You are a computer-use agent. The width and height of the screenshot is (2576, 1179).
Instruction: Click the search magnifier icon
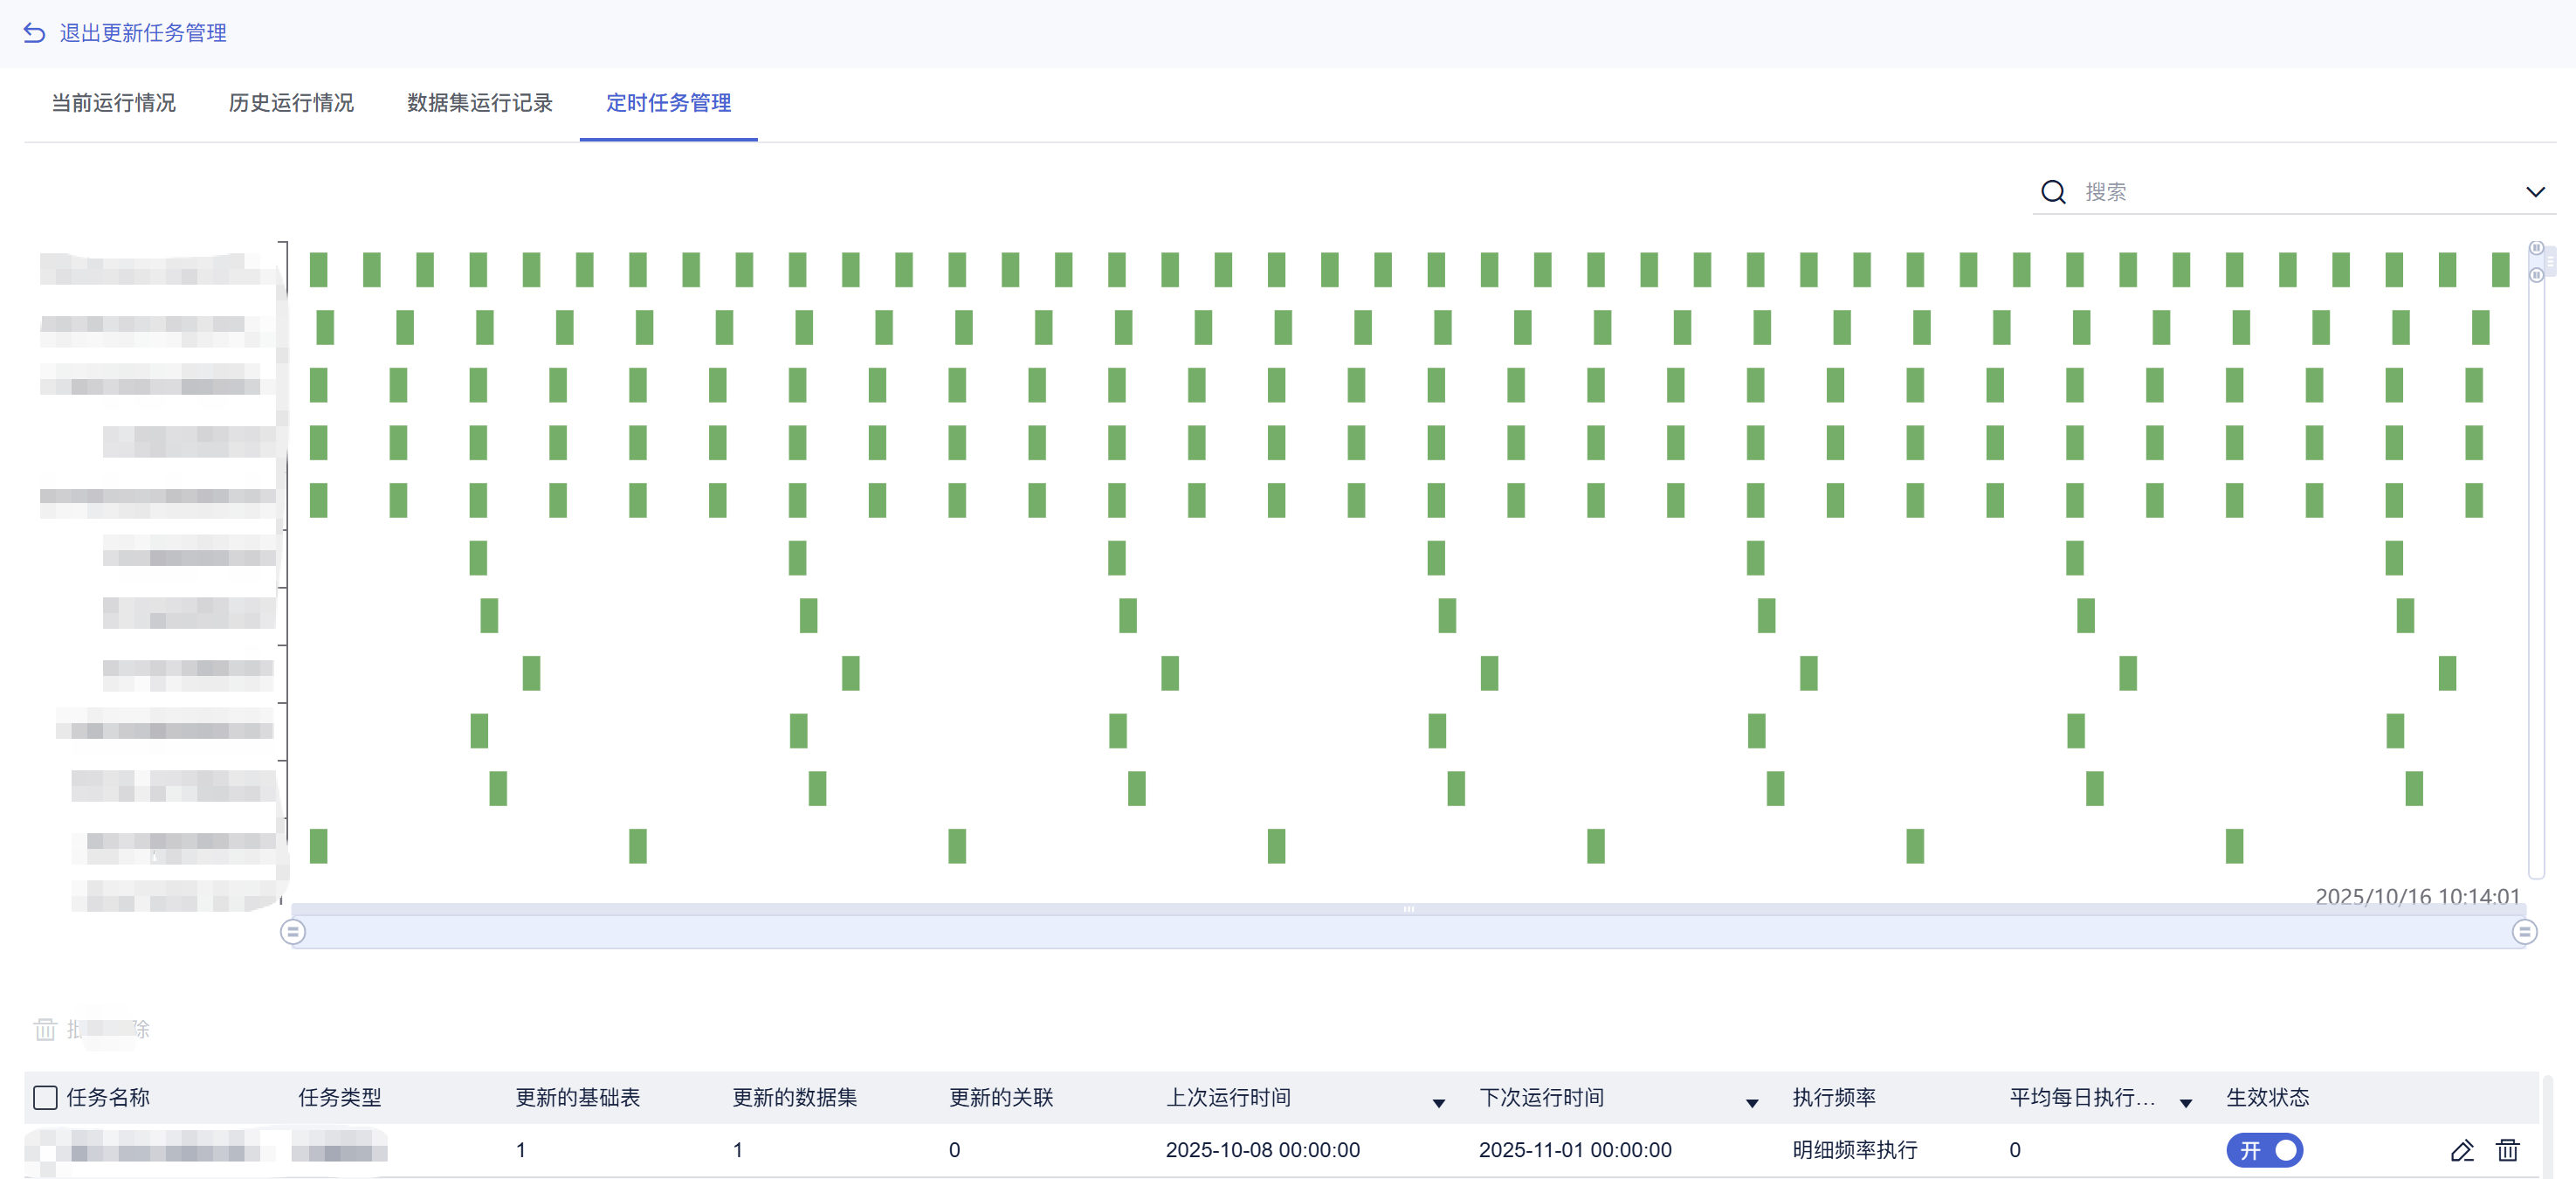coord(2053,192)
